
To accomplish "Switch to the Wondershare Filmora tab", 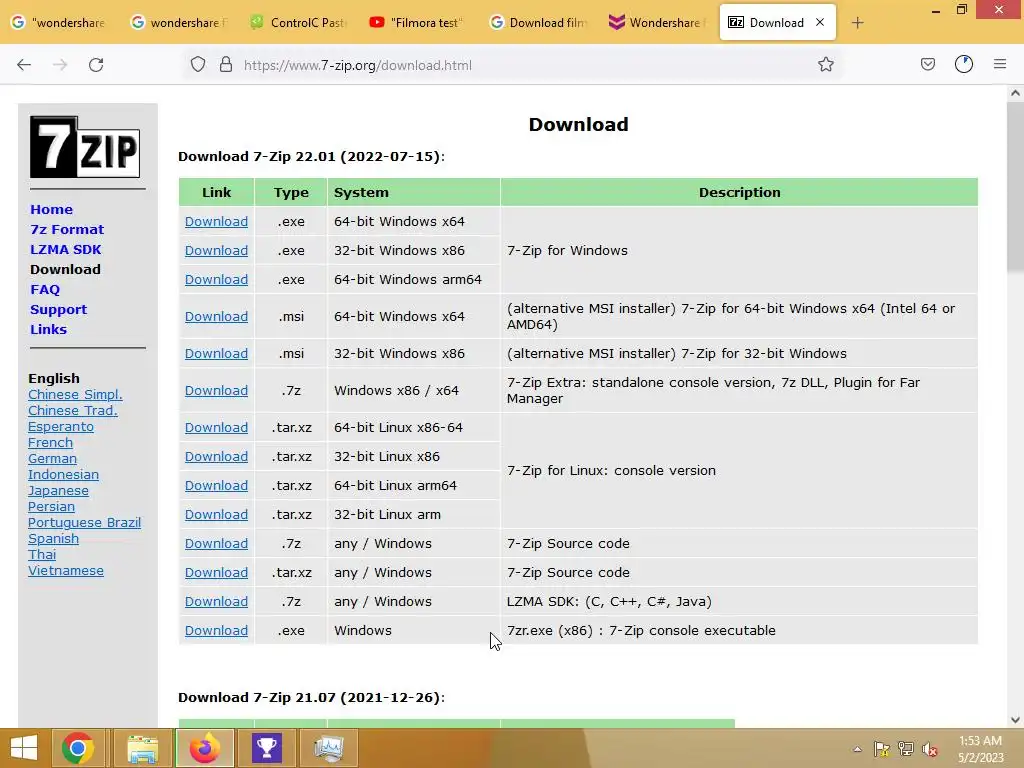I will pyautogui.click(x=658, y=23).
